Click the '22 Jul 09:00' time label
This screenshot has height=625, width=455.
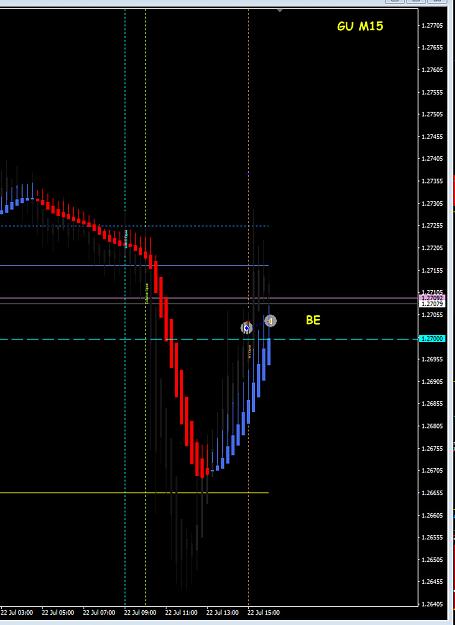pyautogui.click(x=140, y=612)
